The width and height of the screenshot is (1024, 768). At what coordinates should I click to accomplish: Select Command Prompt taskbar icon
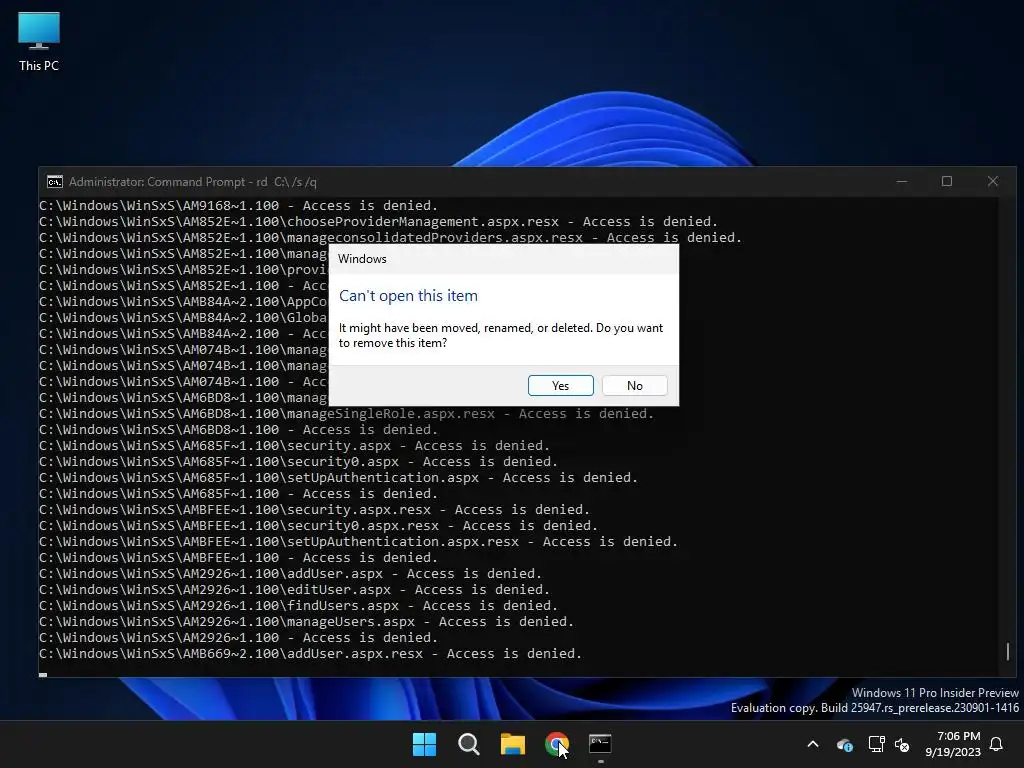(600, 744)
